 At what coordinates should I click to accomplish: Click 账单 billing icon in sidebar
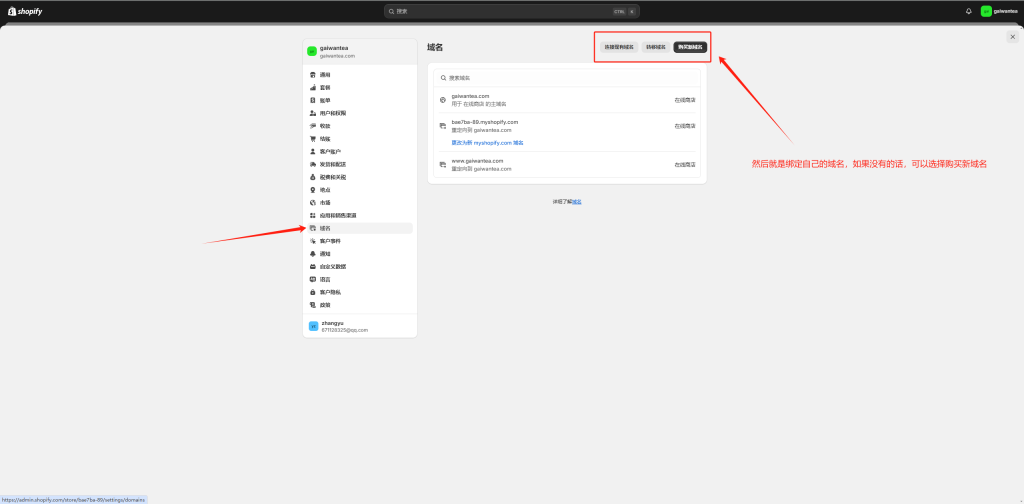point(313,100)
